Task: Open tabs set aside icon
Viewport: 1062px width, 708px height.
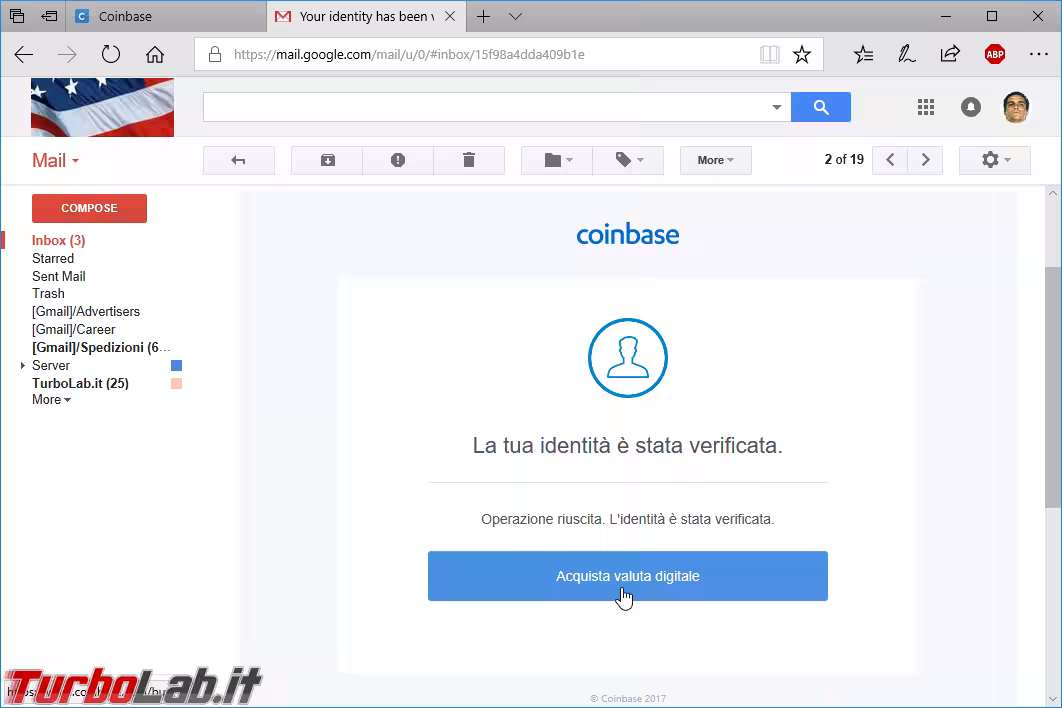Action: 17,16
